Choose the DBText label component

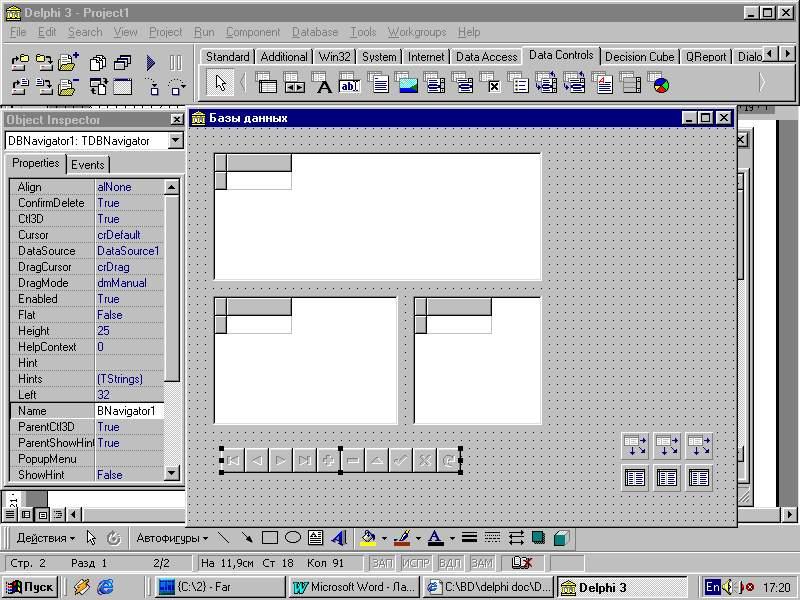322,82
